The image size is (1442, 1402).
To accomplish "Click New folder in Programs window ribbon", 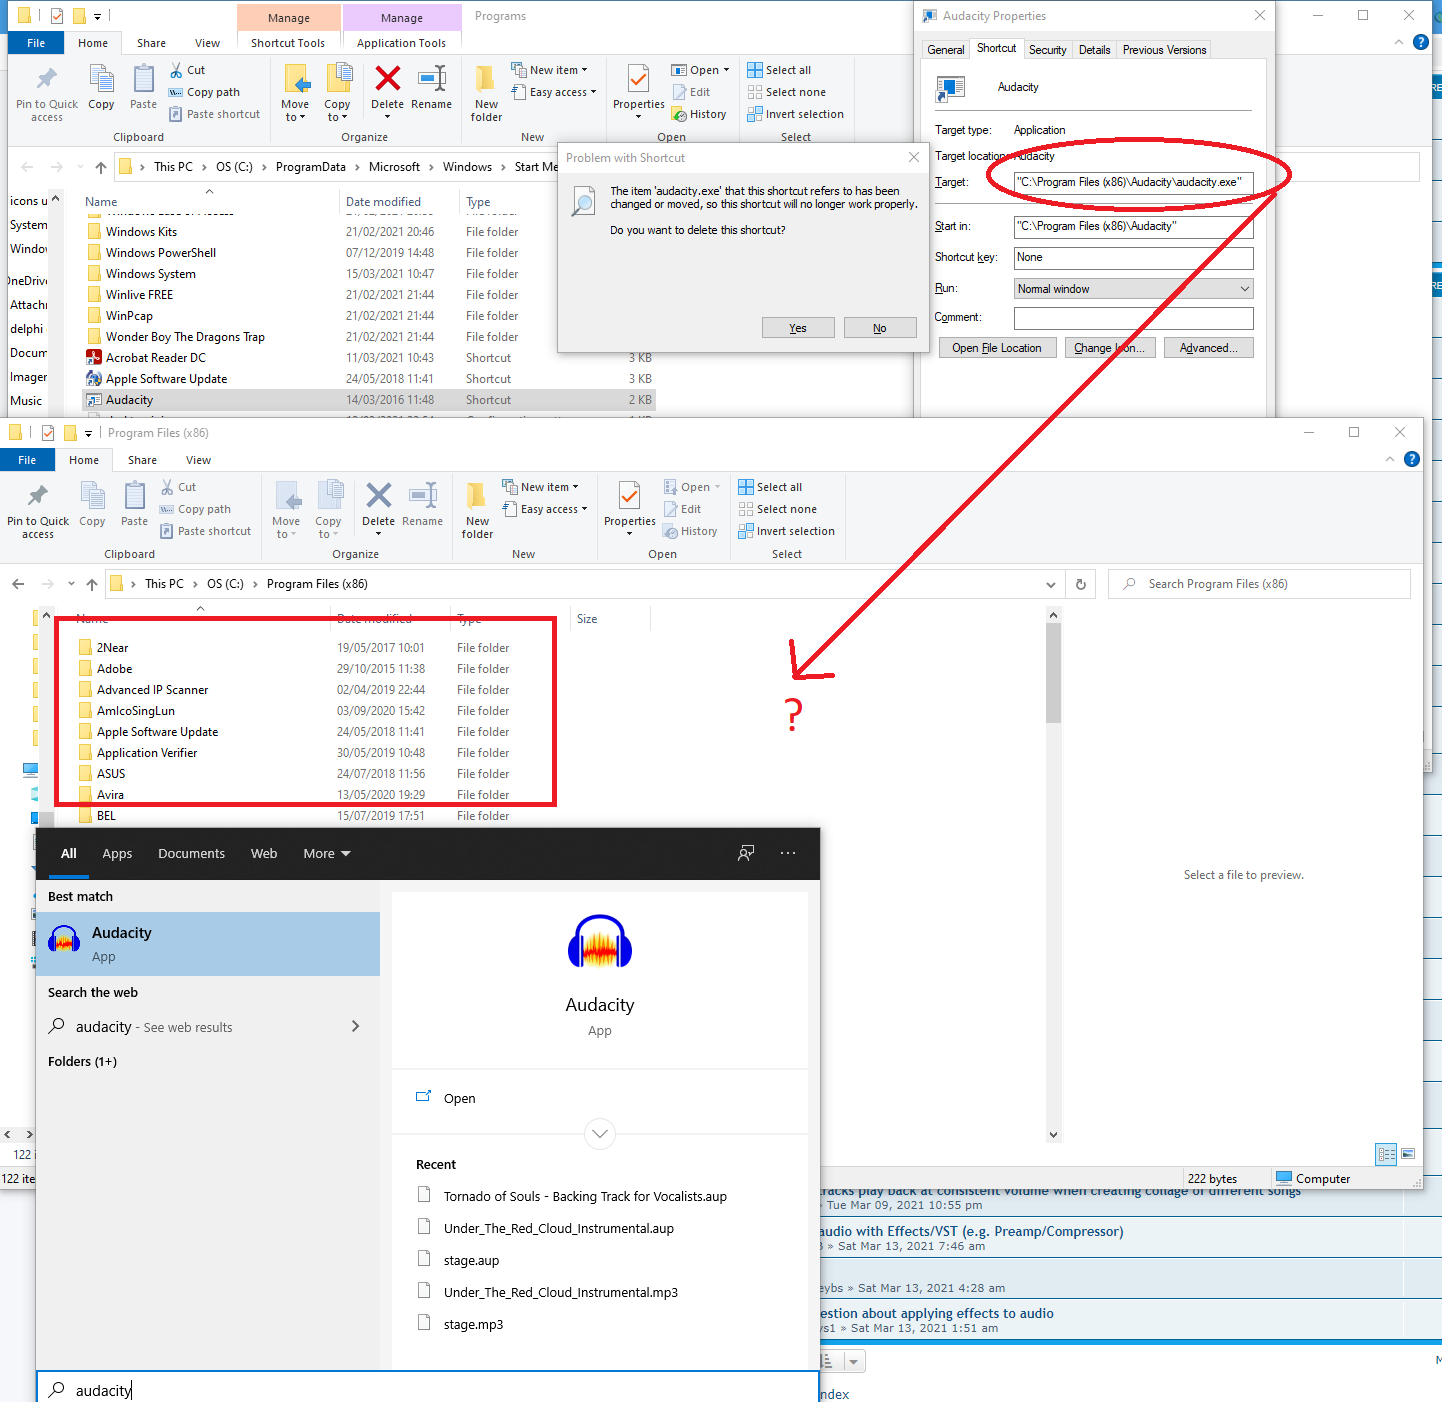I will tap(487, 94).
